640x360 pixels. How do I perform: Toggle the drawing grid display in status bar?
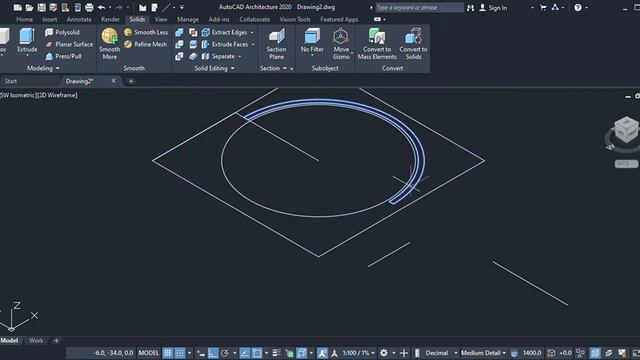(168, 353)
